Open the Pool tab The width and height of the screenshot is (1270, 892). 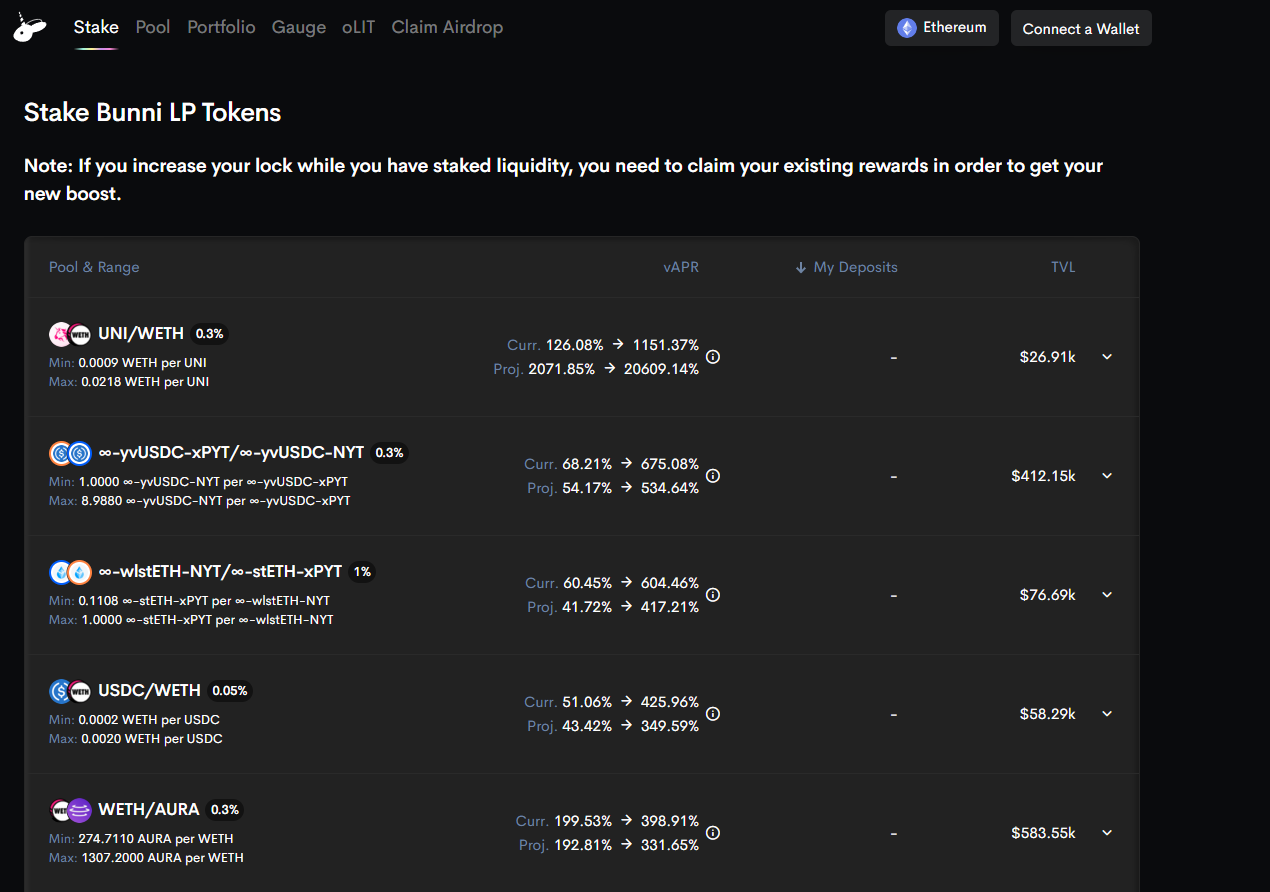(x=153, y=27)
